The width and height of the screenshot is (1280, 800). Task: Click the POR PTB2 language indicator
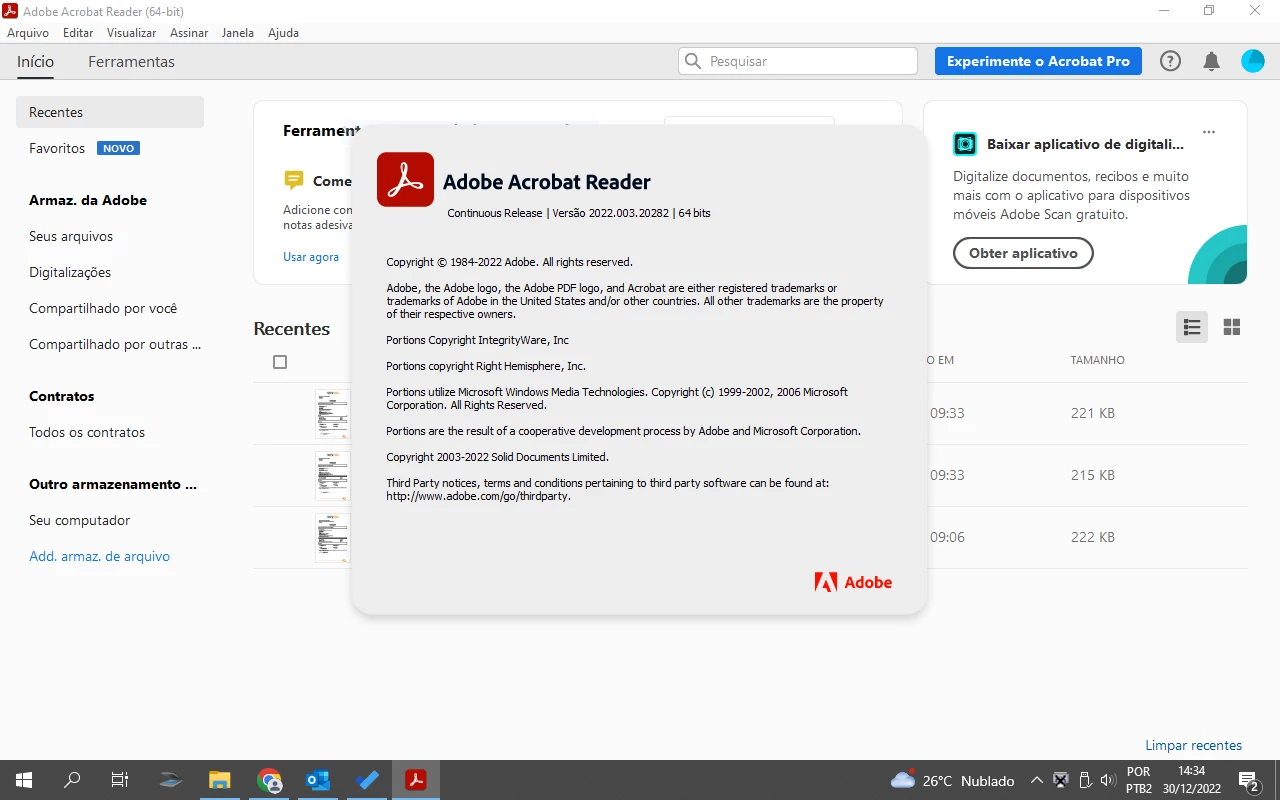1138,780
